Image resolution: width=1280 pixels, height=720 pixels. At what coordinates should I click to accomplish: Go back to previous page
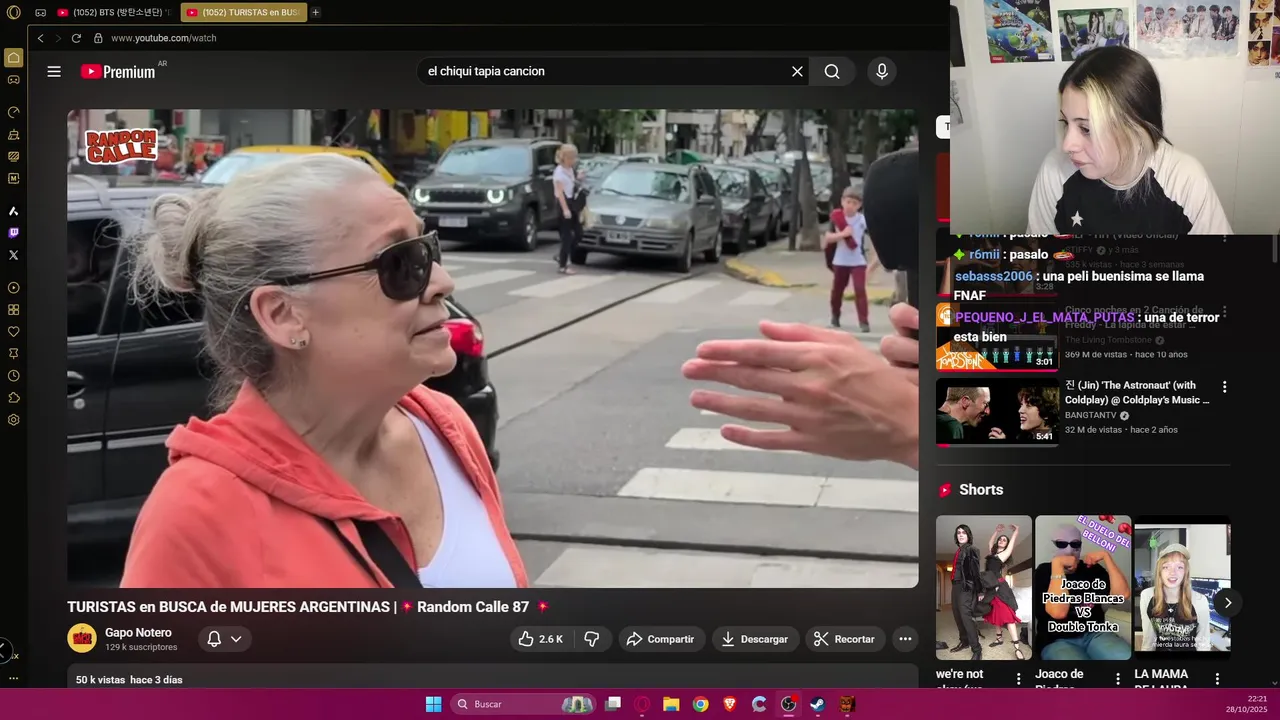(40, 38)
